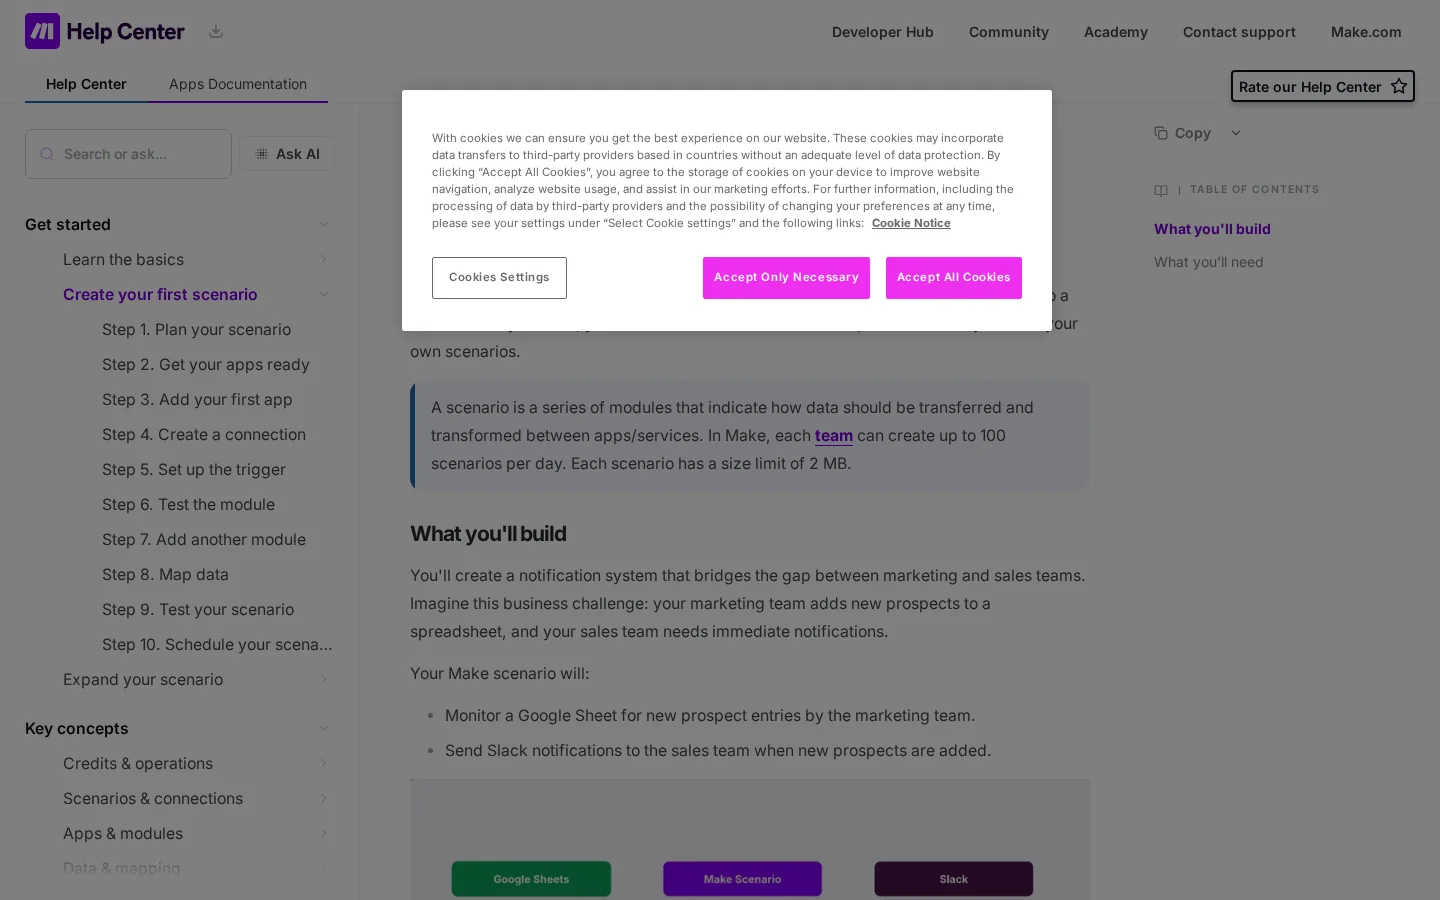Click the Copy page icon

pos(1161,133)
